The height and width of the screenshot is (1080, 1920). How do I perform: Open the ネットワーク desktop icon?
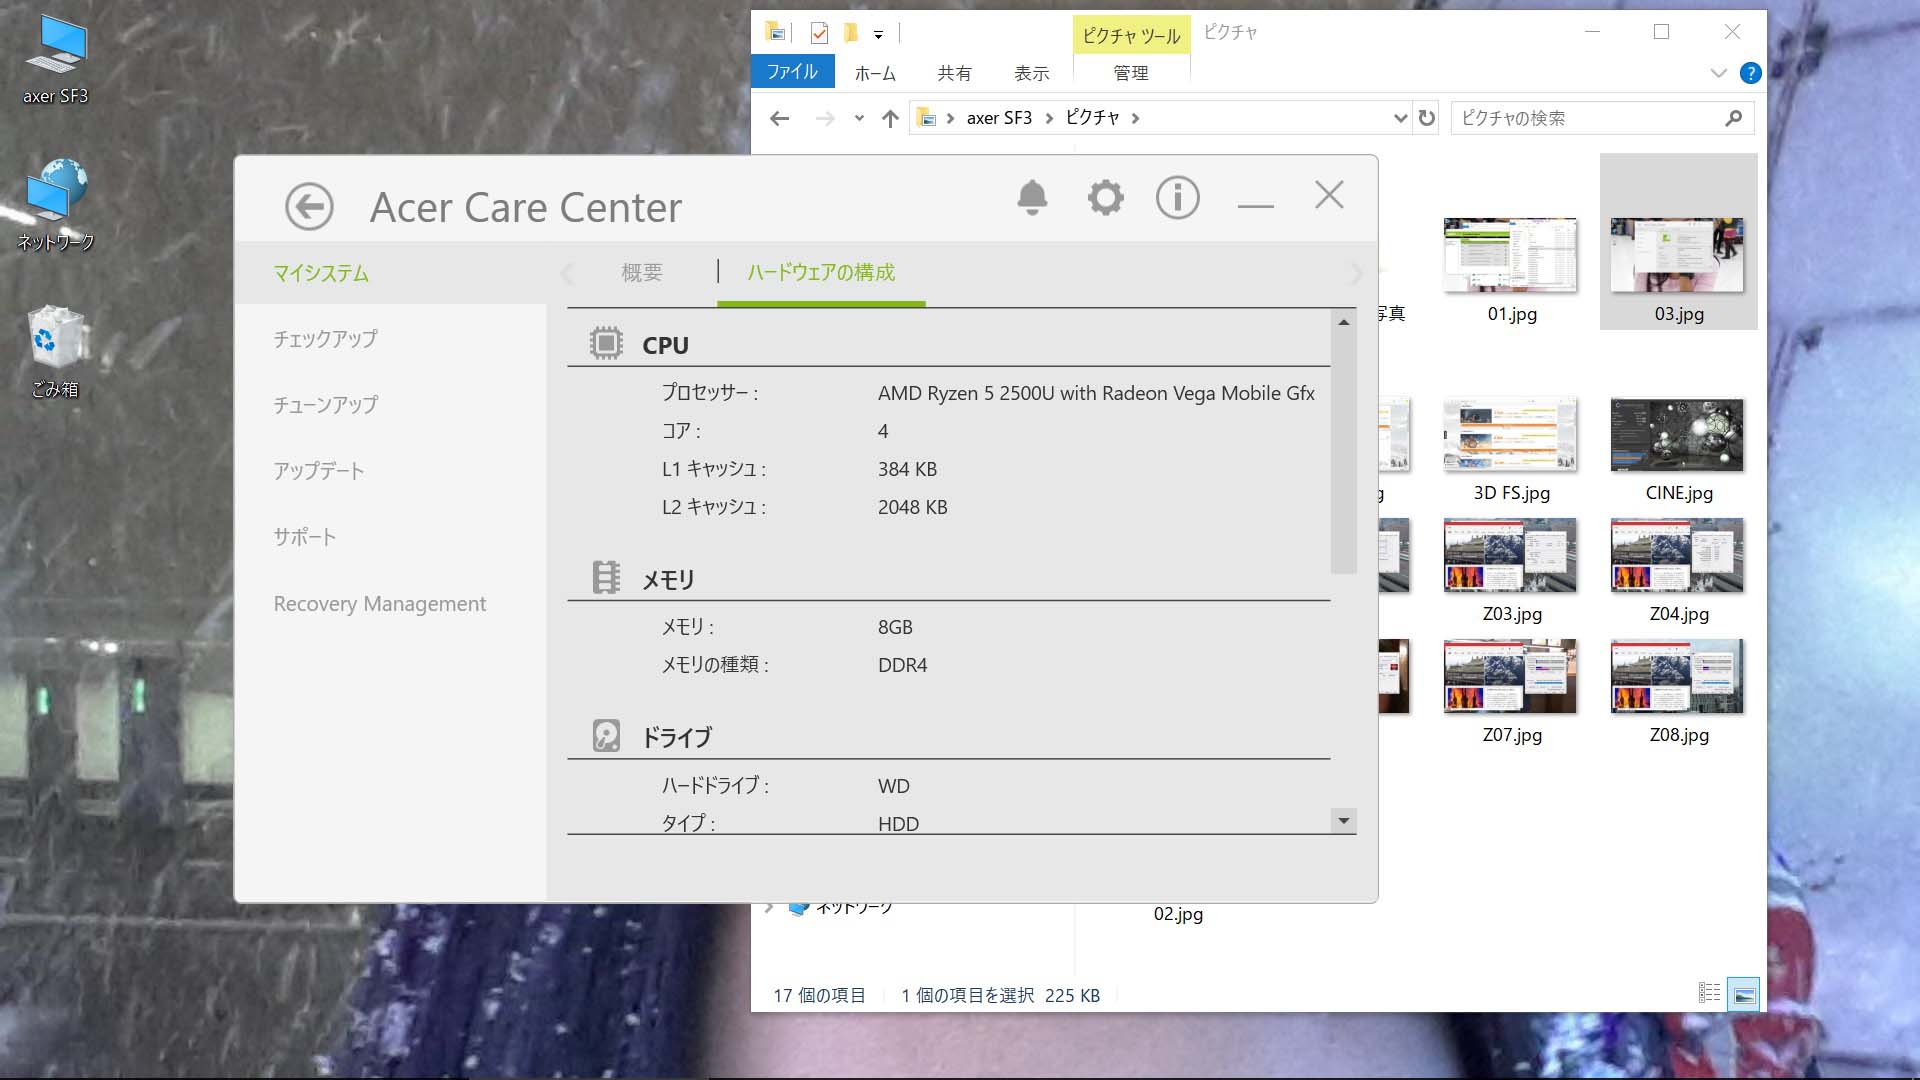(x=56, y=205)
